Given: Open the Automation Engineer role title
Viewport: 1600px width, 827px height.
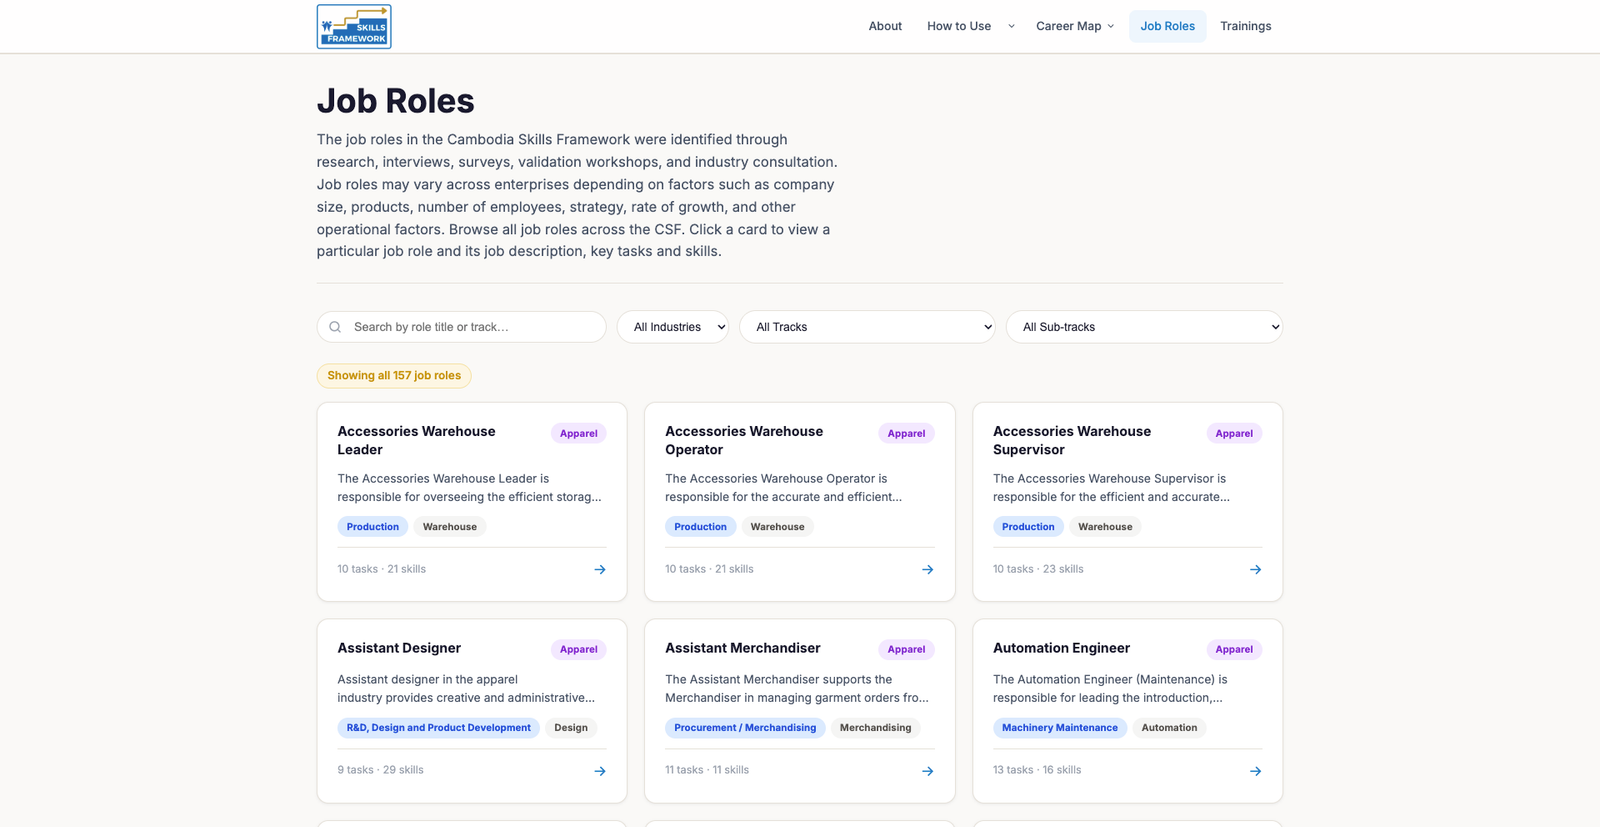Looking at the screenshot, I should (x=1061, y=648).
